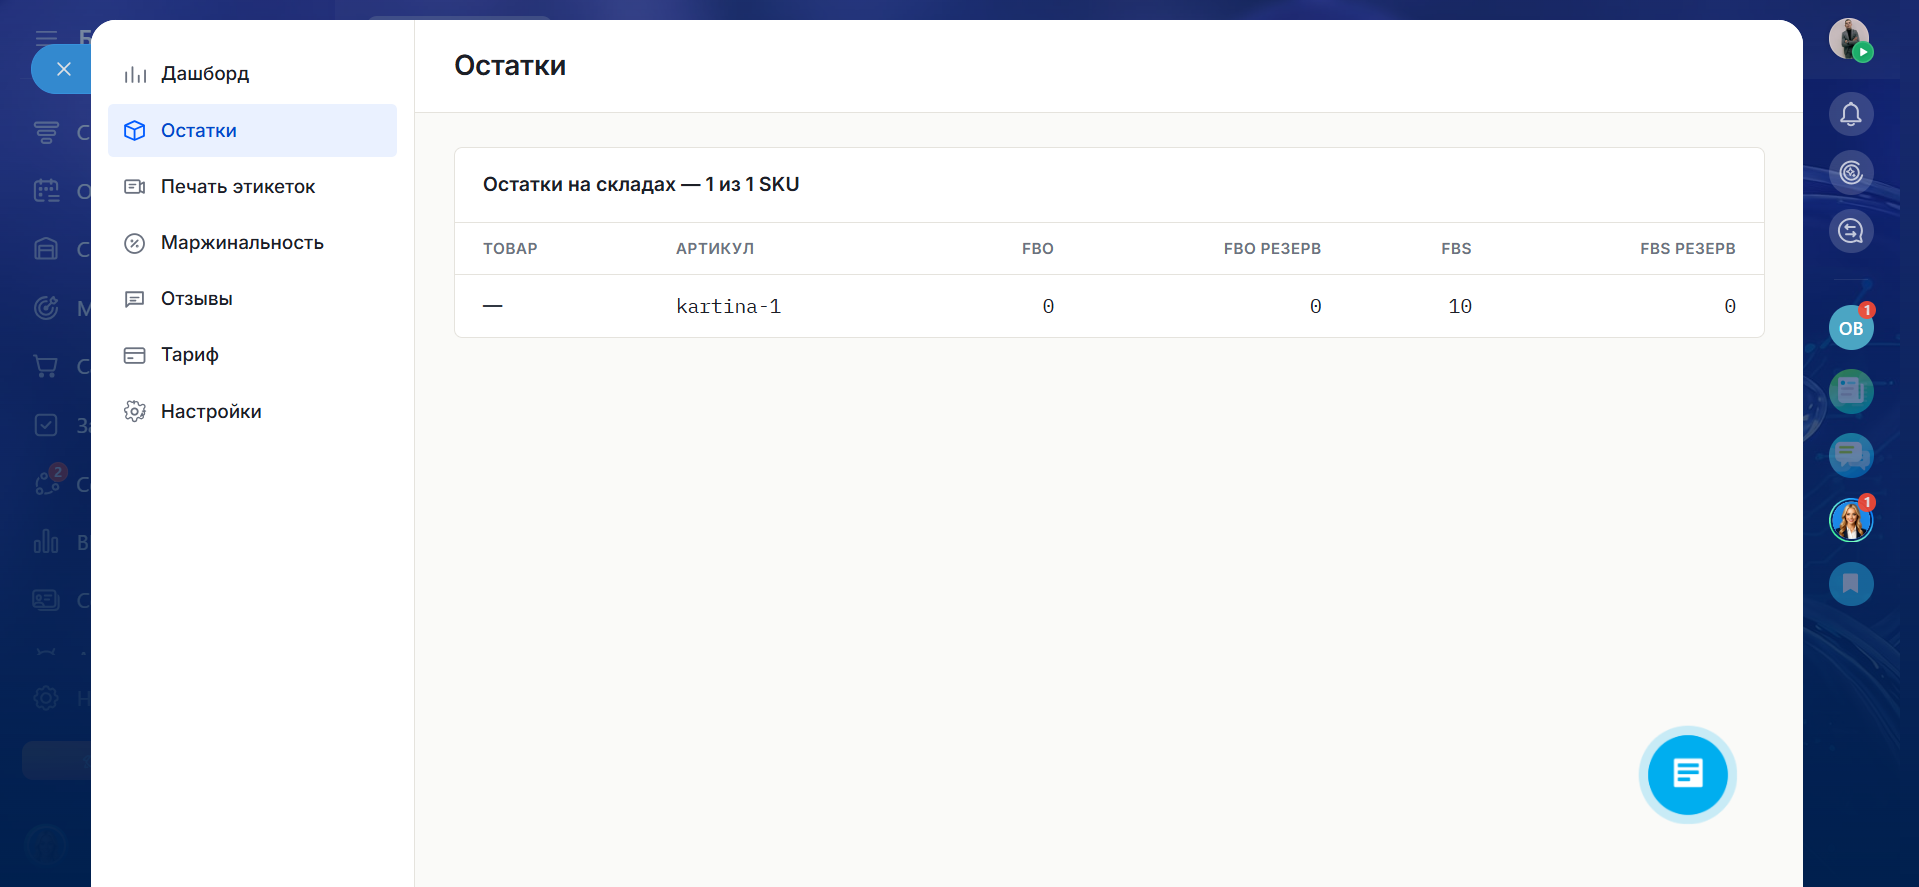Click the Тариф card icon
Viewport: 1919px width, 887px height.
click(x=135, y=355)
